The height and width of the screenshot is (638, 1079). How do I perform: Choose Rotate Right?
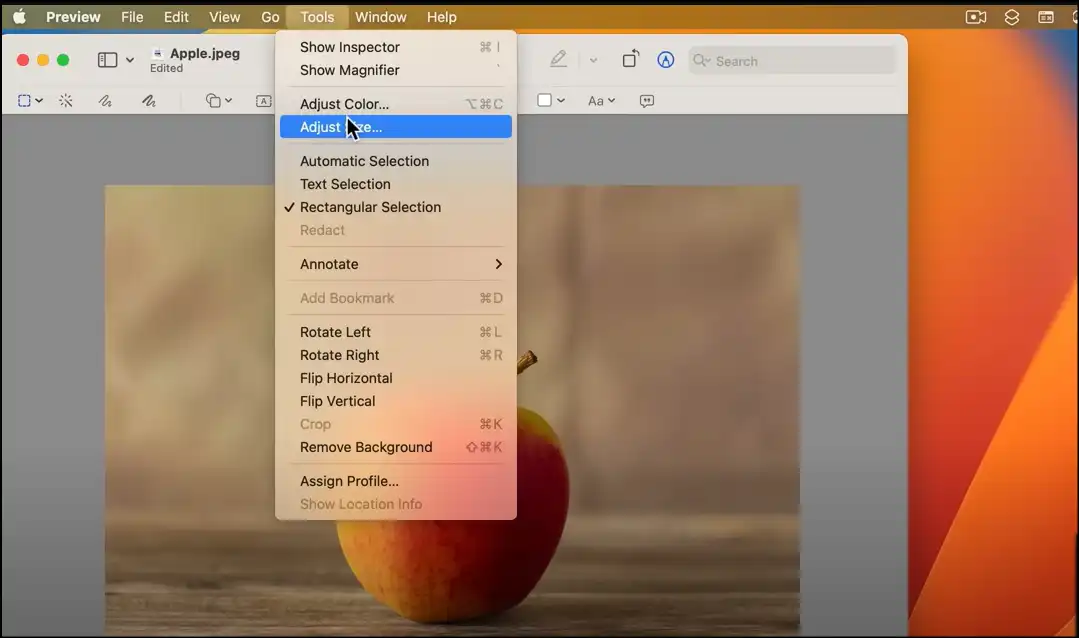coord(396,355)
